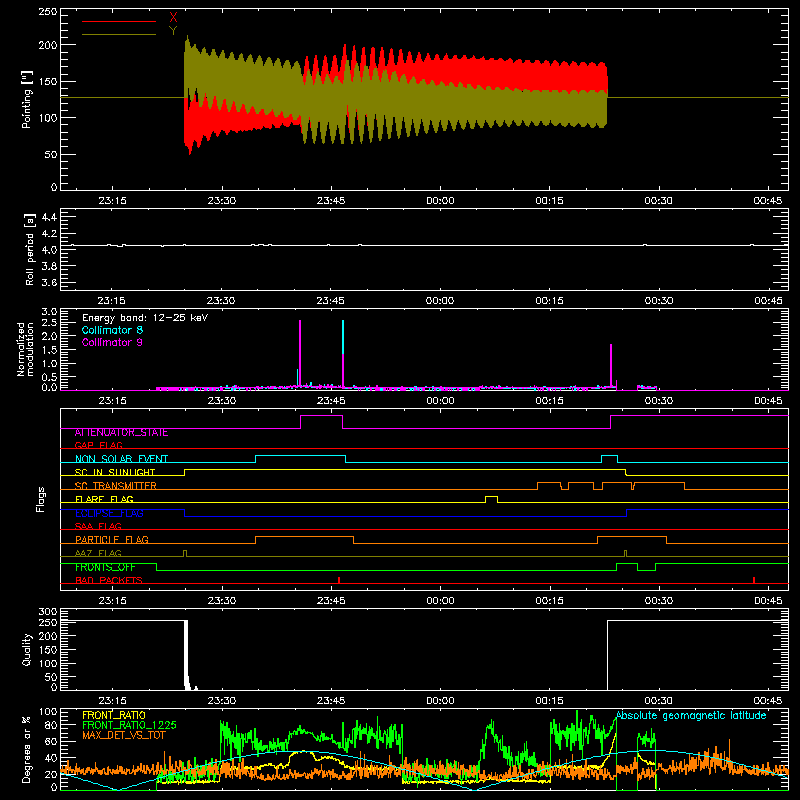Click the 4.4 tick on Roll period axis
The width and height of the screenshot is (800, 800).
tap(49, 217)
